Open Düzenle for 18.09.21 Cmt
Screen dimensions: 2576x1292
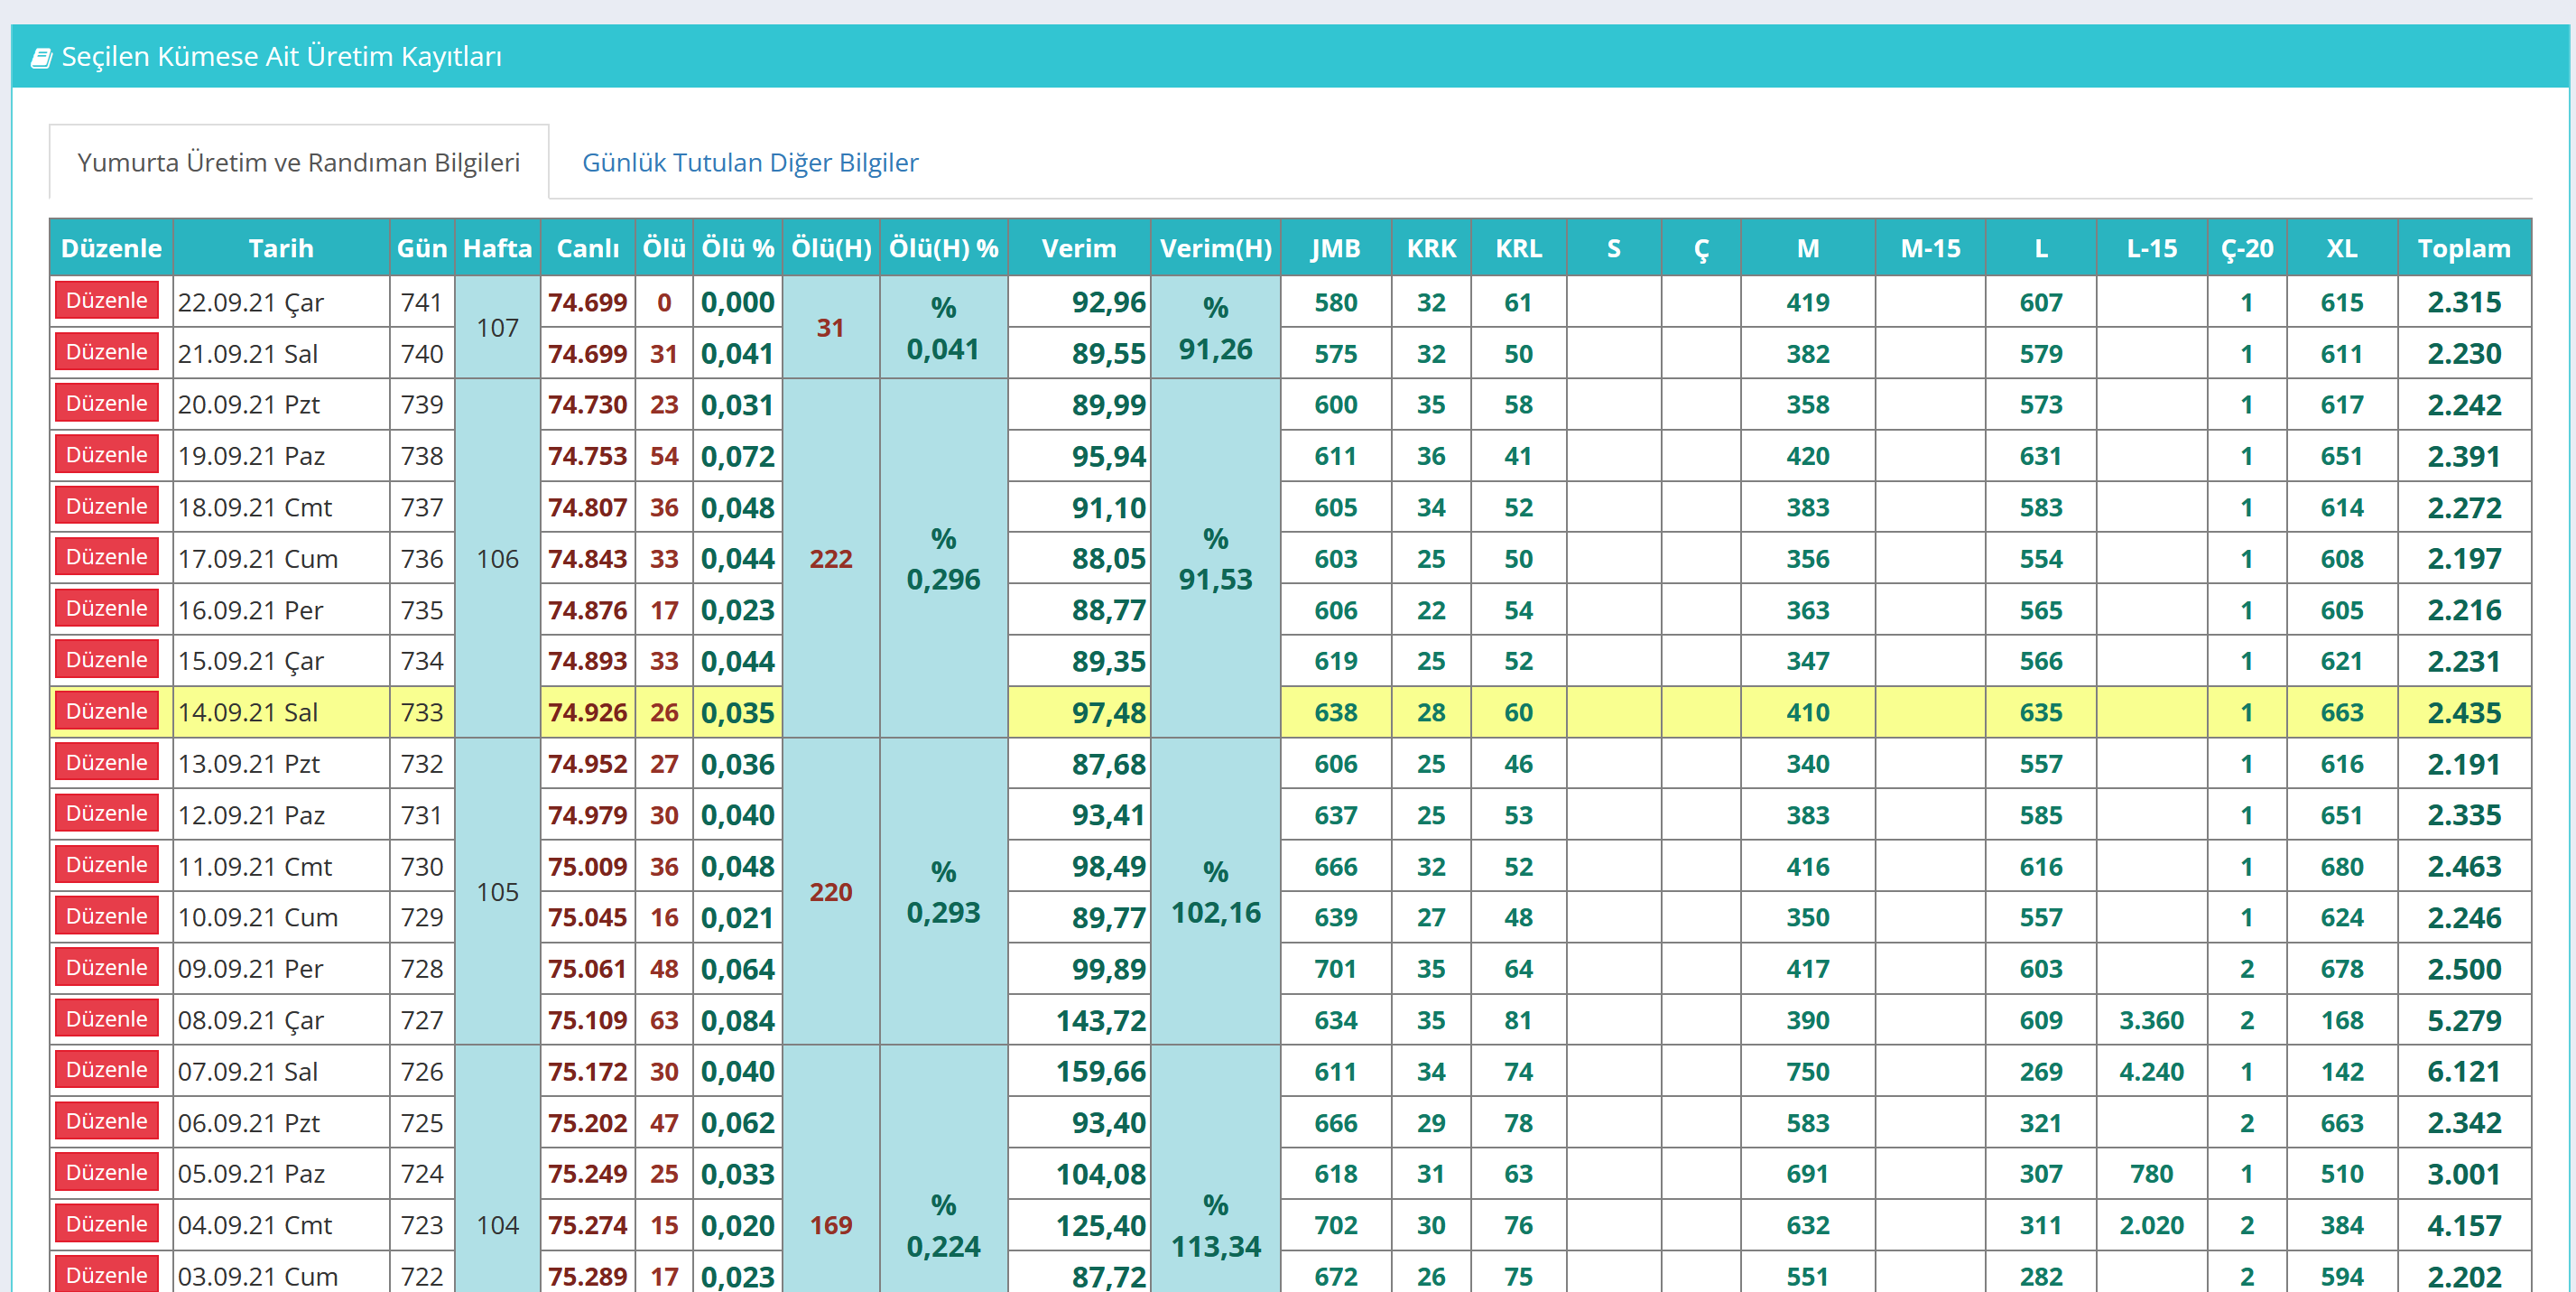click(x=107, y=506)
